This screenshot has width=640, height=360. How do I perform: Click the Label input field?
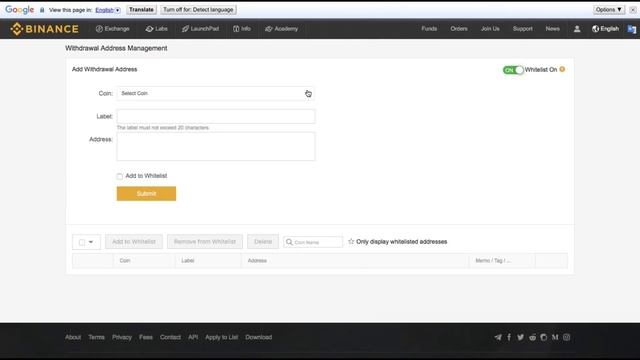216,116
